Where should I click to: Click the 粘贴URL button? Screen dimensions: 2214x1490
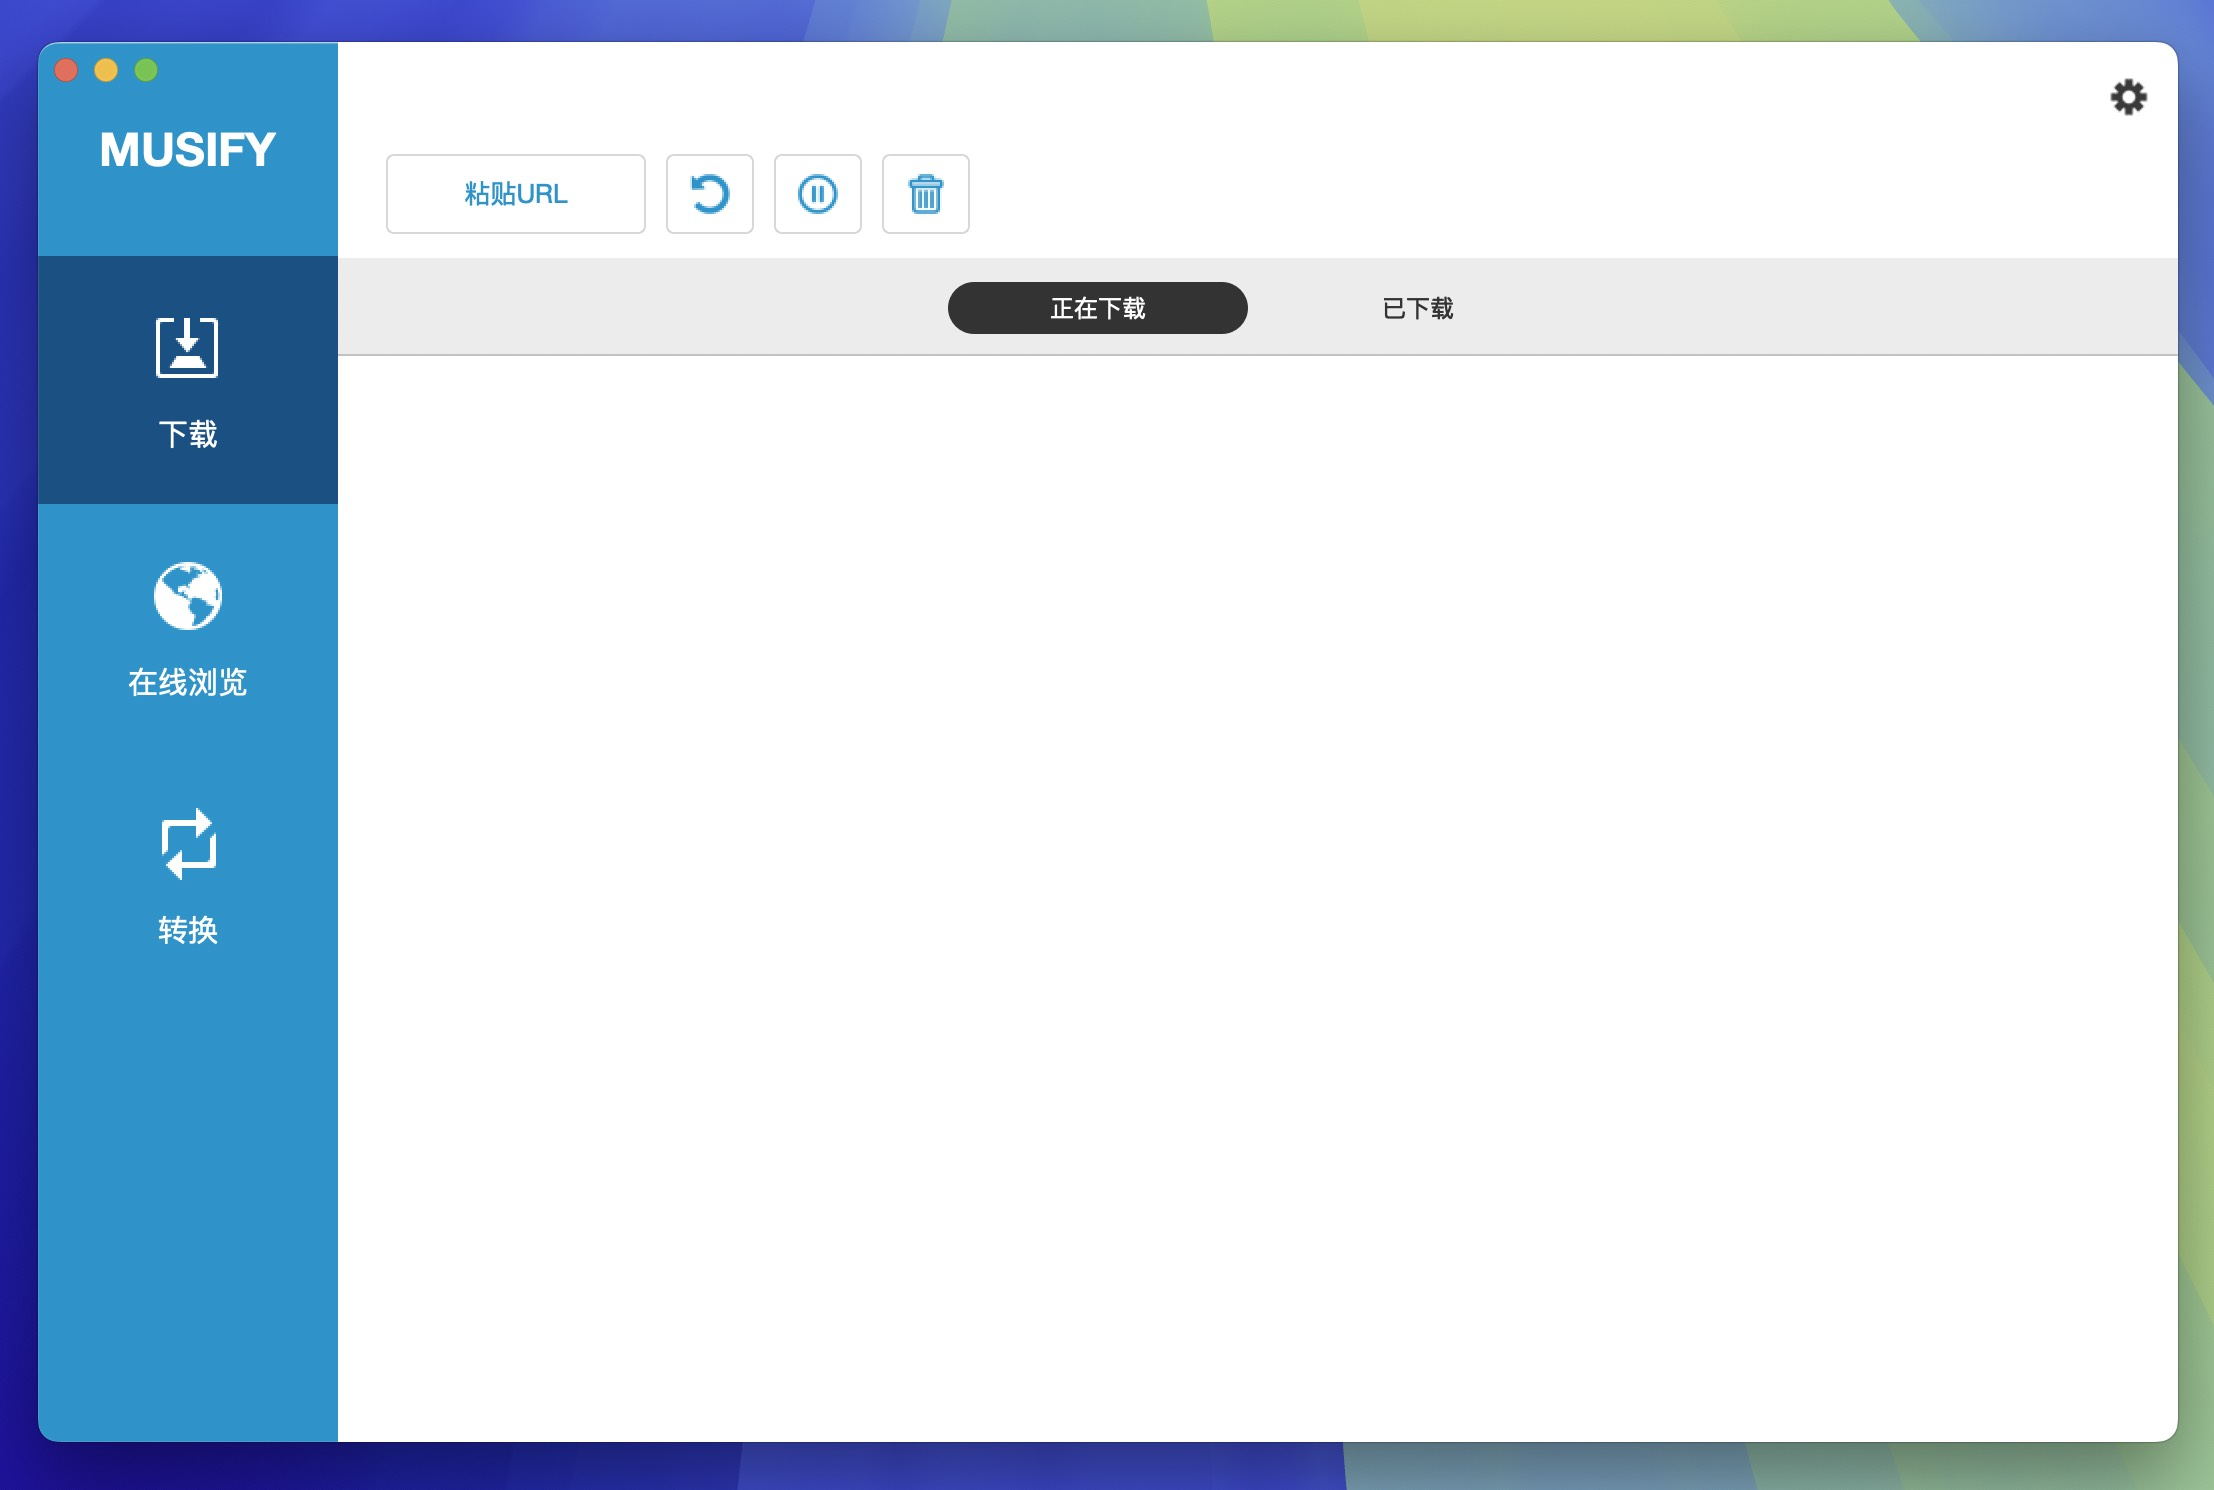pyautogui.click(x=515, y=194)
